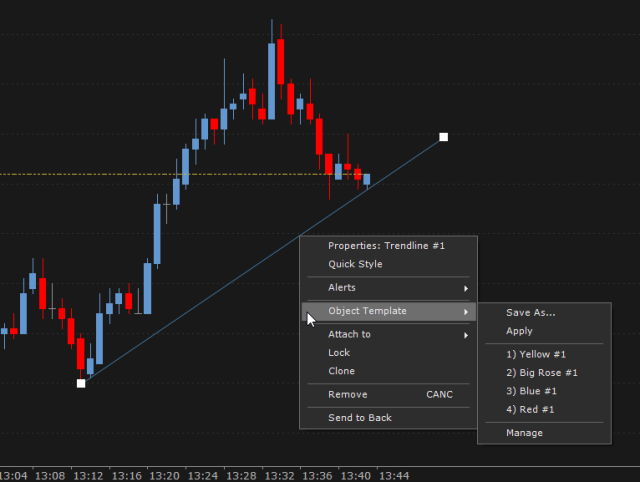The height and width of the screenshot is (482, 640).
Task: Expand the Alerts submenu arrow
Action: point(466,289)
